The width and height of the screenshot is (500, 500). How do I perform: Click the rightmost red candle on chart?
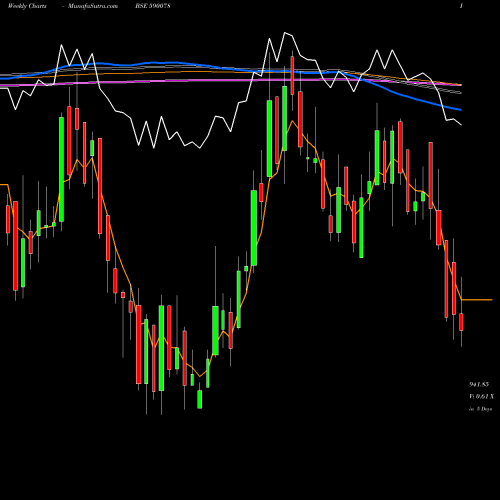coord(461,322)
